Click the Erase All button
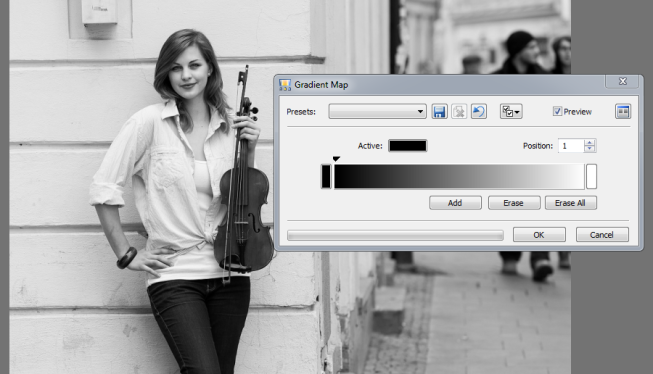This screenshot has width=653, height=374. pos(571,203)
